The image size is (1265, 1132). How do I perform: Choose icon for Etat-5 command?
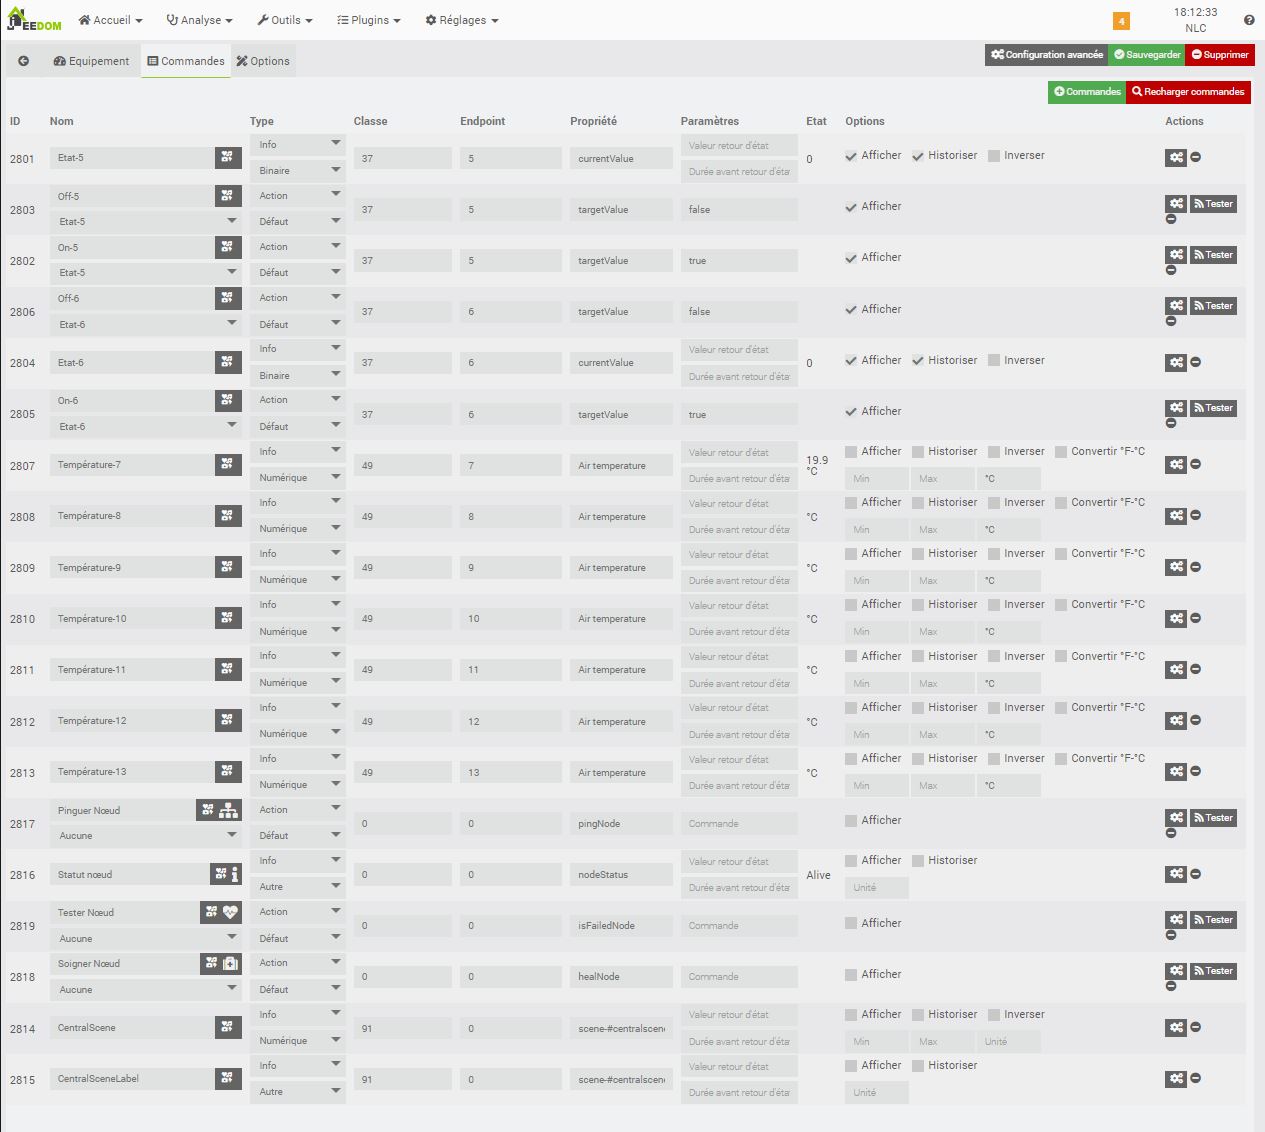pos(228,157)
